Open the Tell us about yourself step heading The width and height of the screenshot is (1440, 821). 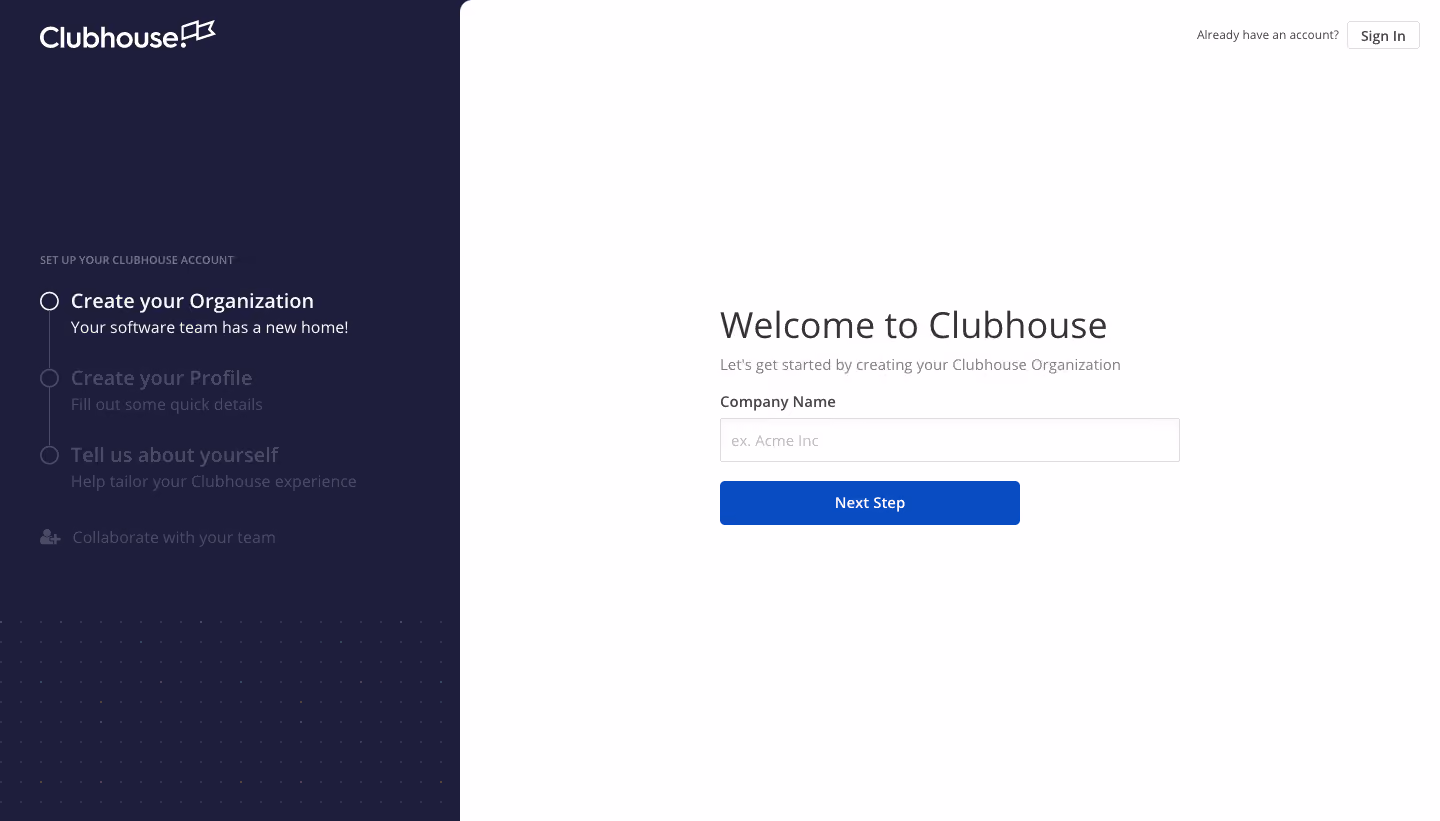(174, 455)
